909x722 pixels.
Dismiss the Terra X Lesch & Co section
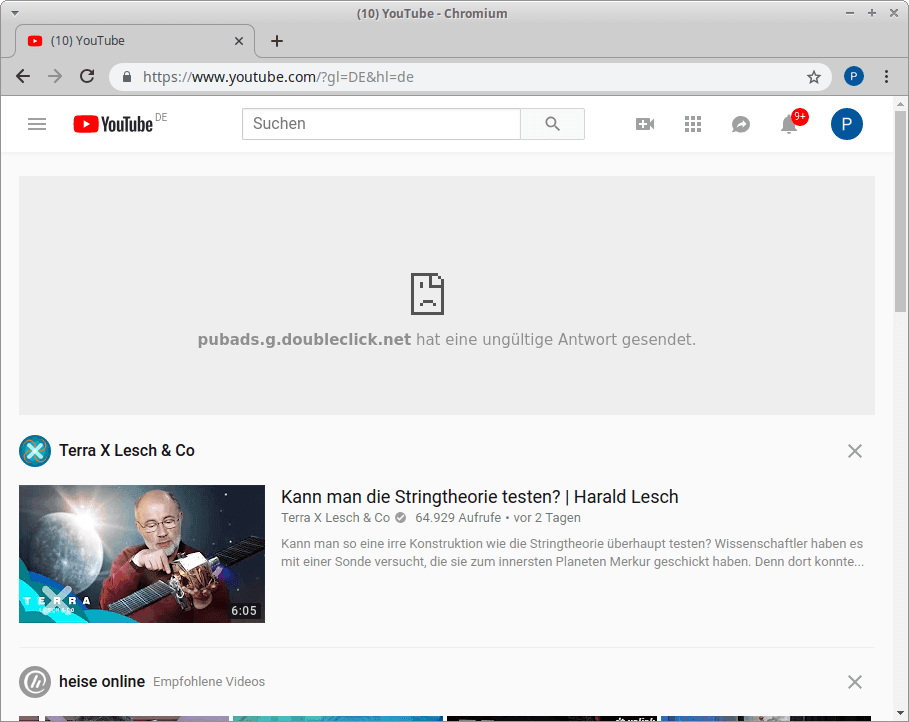(x=855, y=451)
